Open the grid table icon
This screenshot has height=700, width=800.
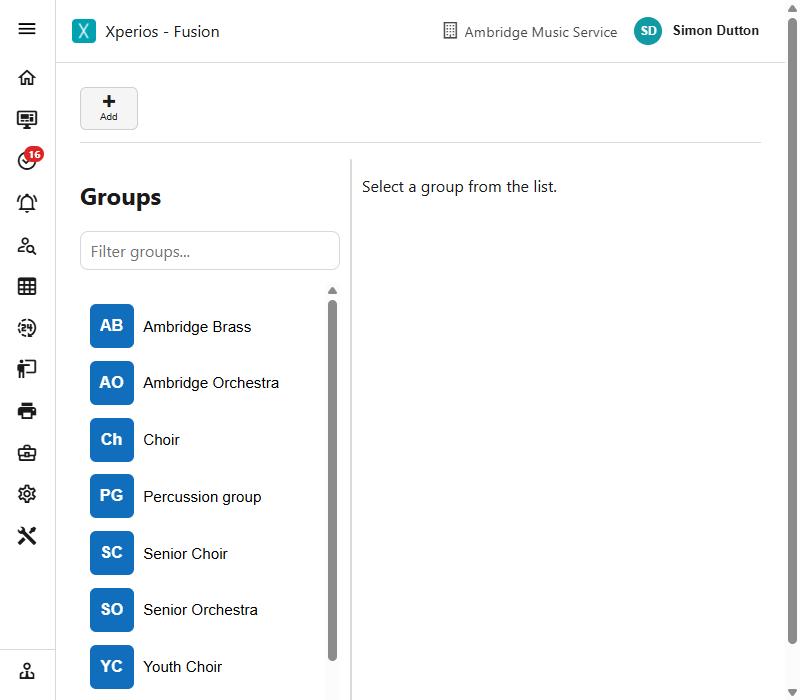27,286
